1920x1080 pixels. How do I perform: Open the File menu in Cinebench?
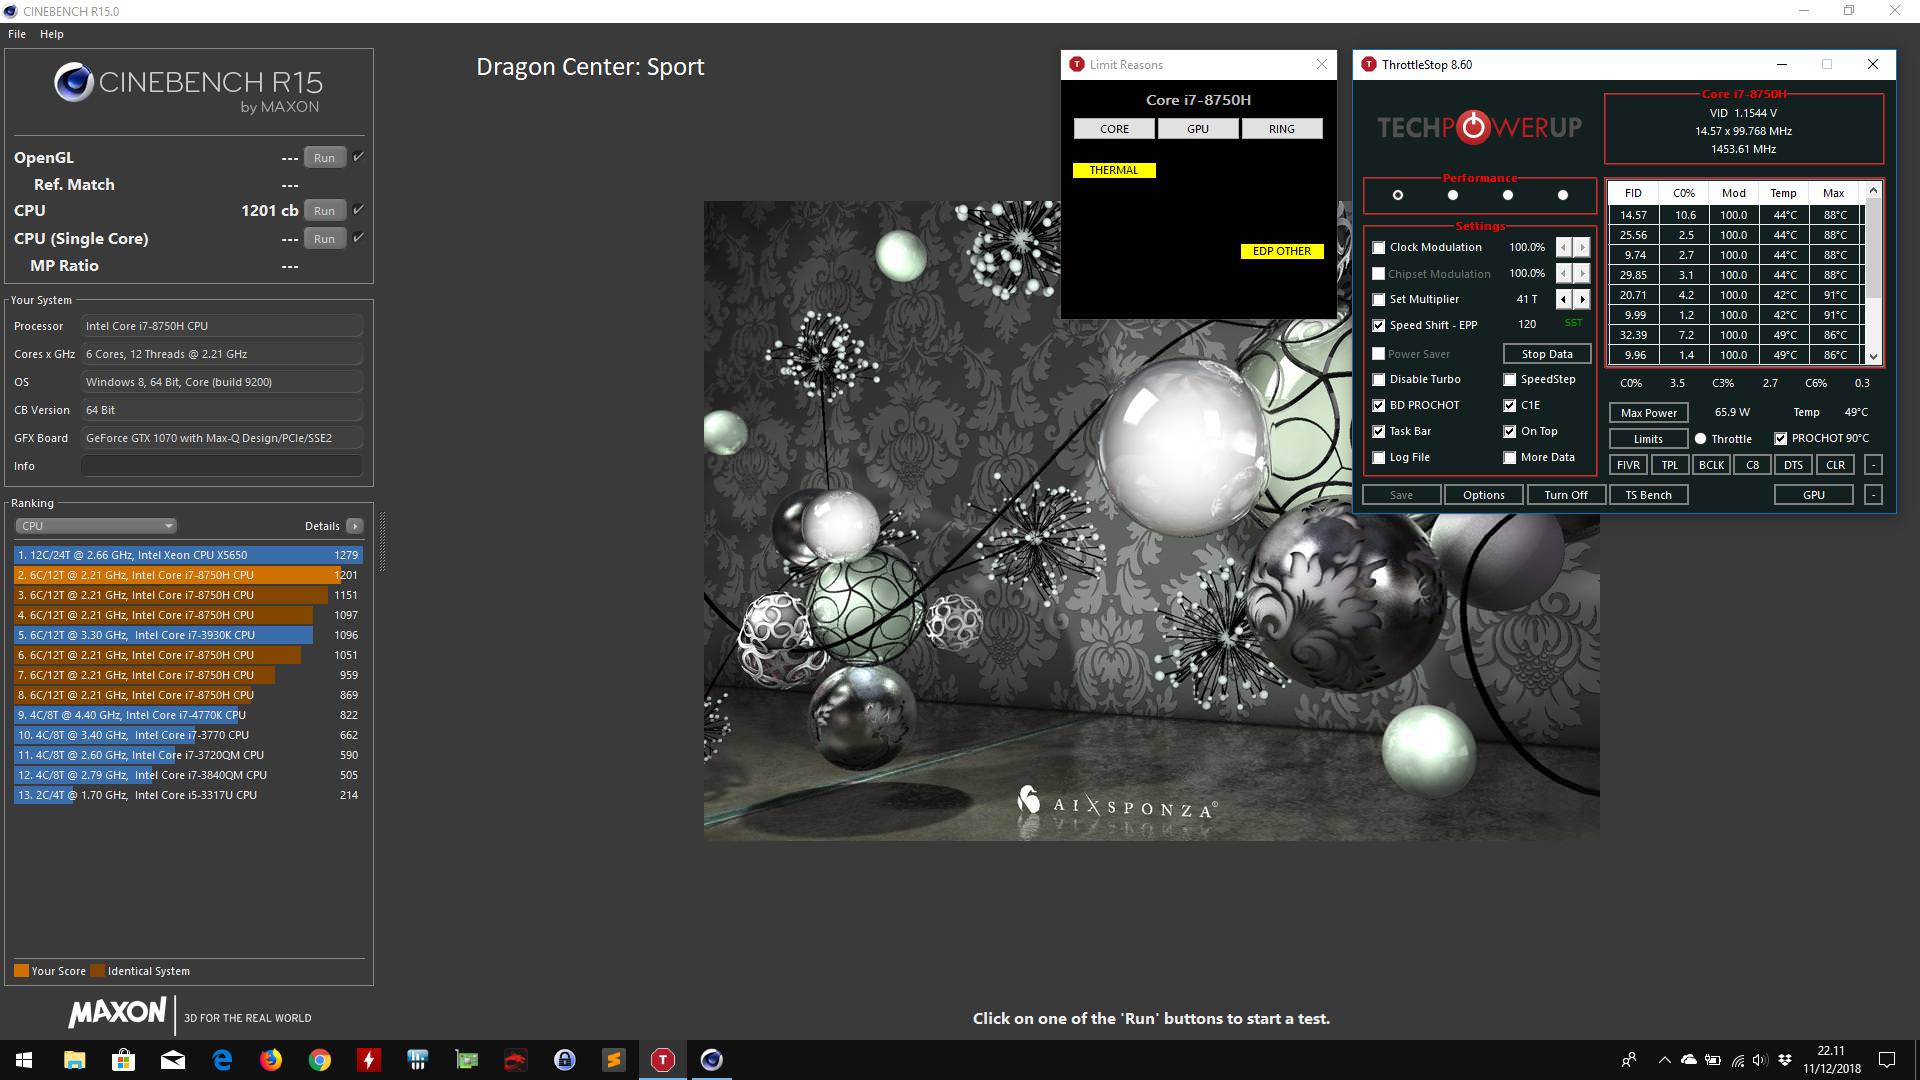tap(17, 34)
